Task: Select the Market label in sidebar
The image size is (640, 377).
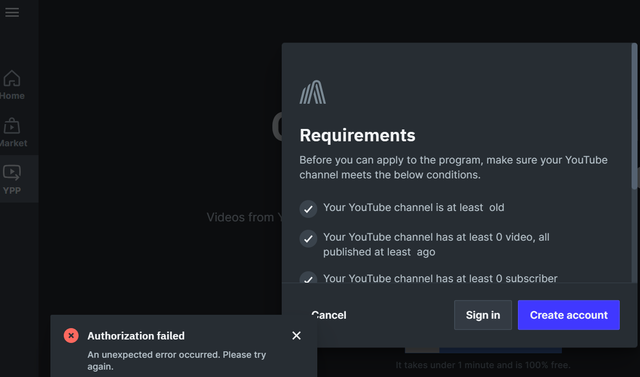Action: coord(13,143)
